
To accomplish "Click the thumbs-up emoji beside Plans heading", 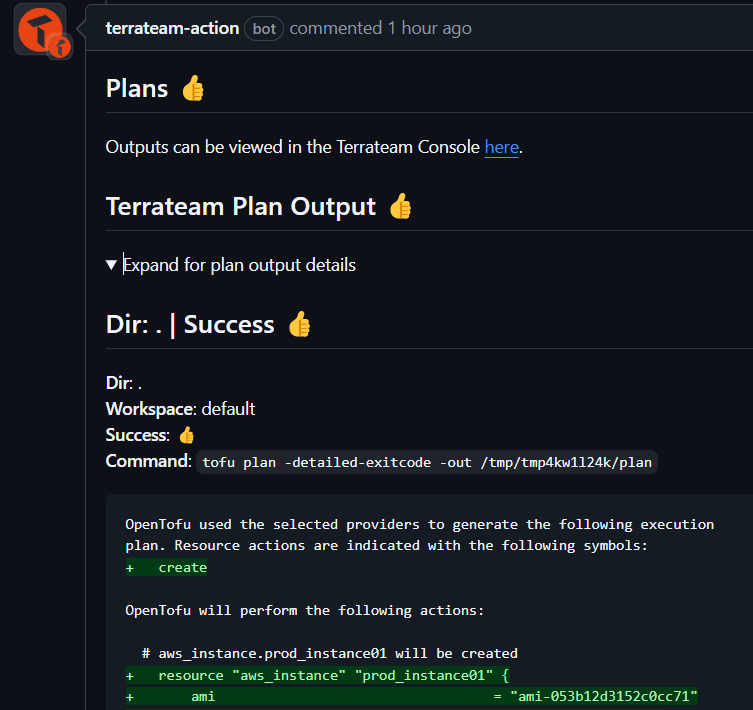I will (193, 88).
